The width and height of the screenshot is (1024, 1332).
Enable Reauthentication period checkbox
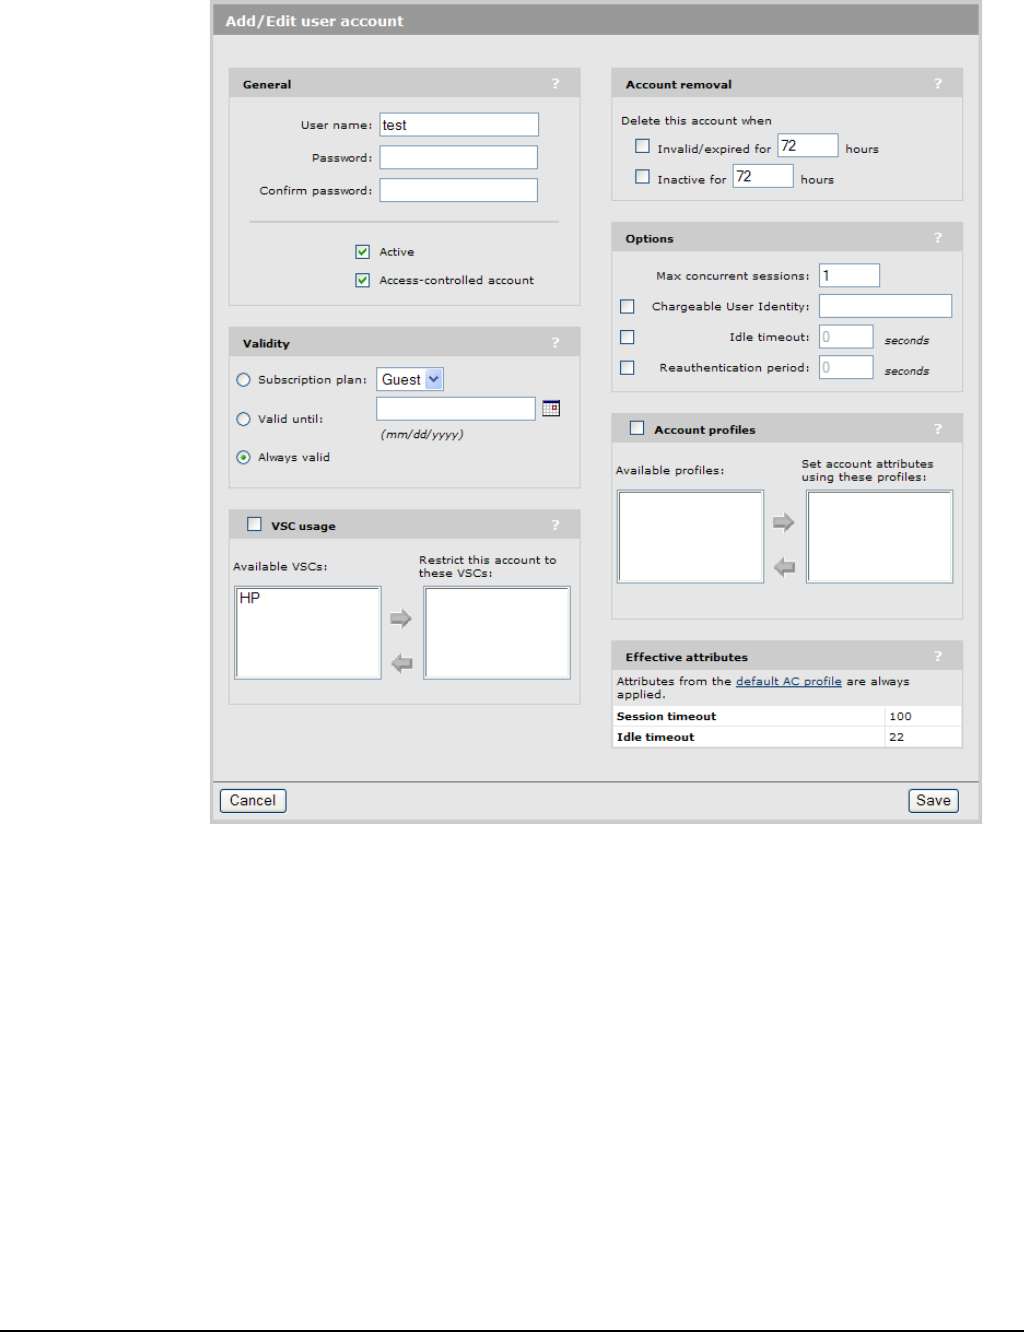tap(627, 368)
